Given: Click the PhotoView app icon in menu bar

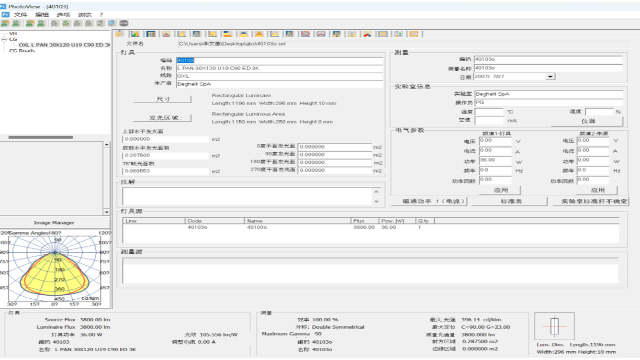Looking at the screenshot, I should [5, 14].
